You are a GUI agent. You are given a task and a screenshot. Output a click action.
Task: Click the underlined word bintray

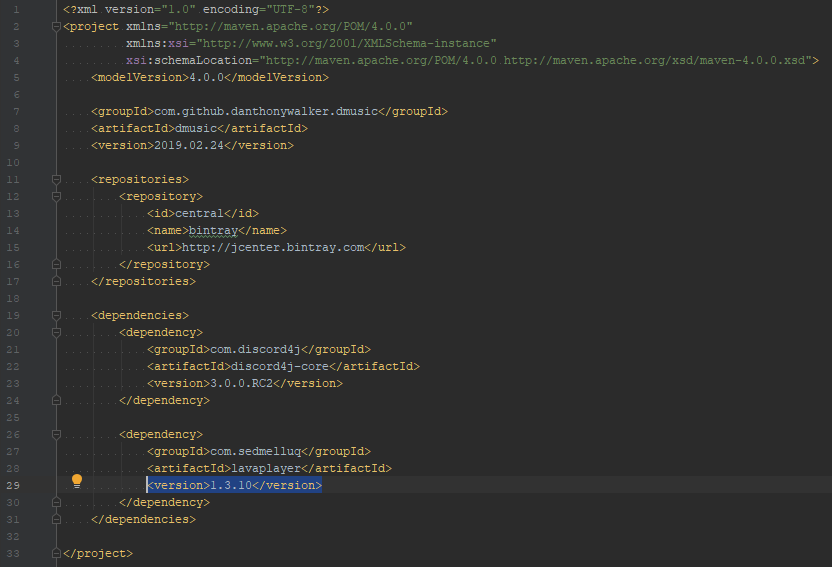click(x=213, y=231)
